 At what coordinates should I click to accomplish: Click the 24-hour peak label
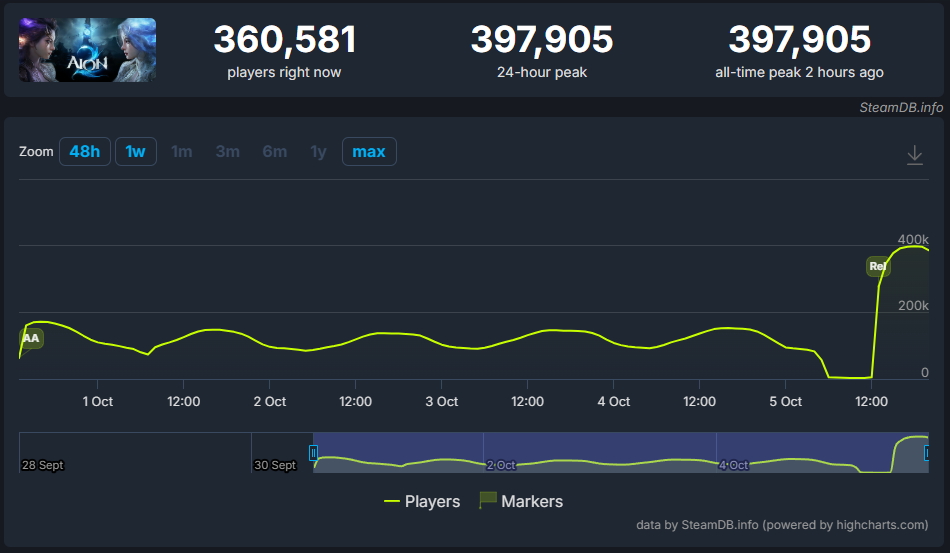pos(542,72)
